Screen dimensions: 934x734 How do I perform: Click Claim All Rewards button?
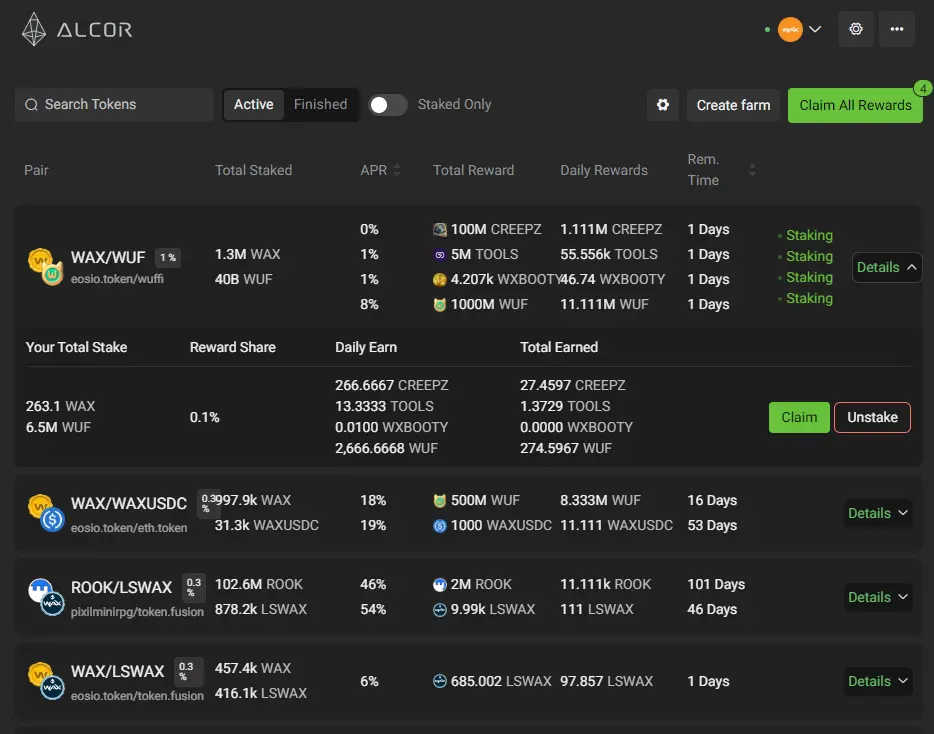click(855, 105)
